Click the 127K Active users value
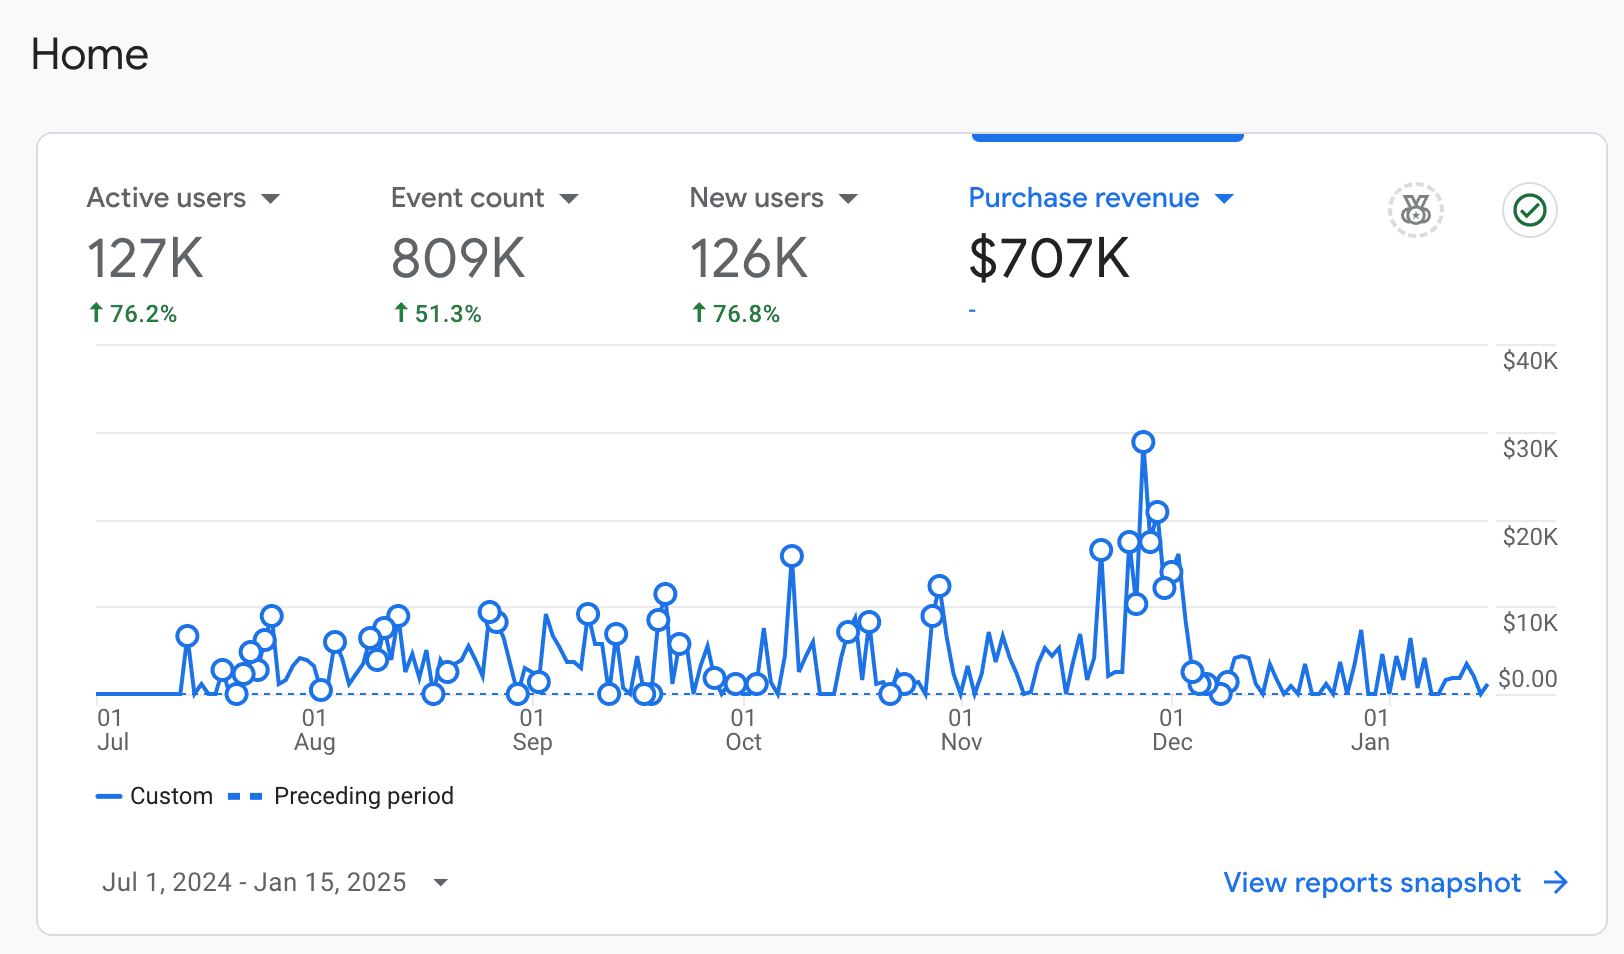1624x954 pixels. tap(146, 259)
